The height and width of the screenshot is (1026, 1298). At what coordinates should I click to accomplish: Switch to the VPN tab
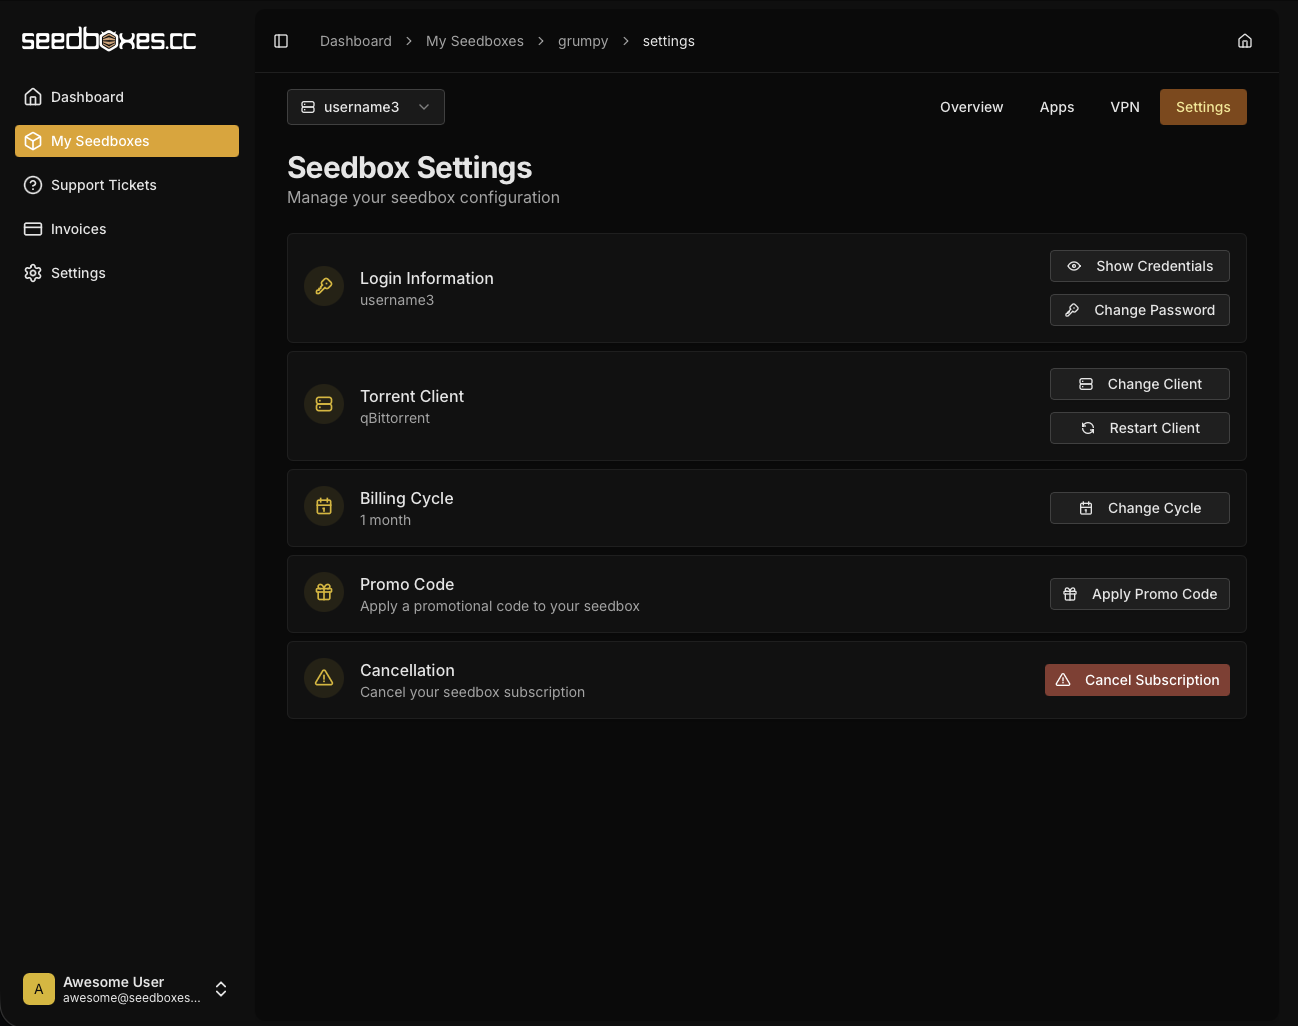(1125, 107)
